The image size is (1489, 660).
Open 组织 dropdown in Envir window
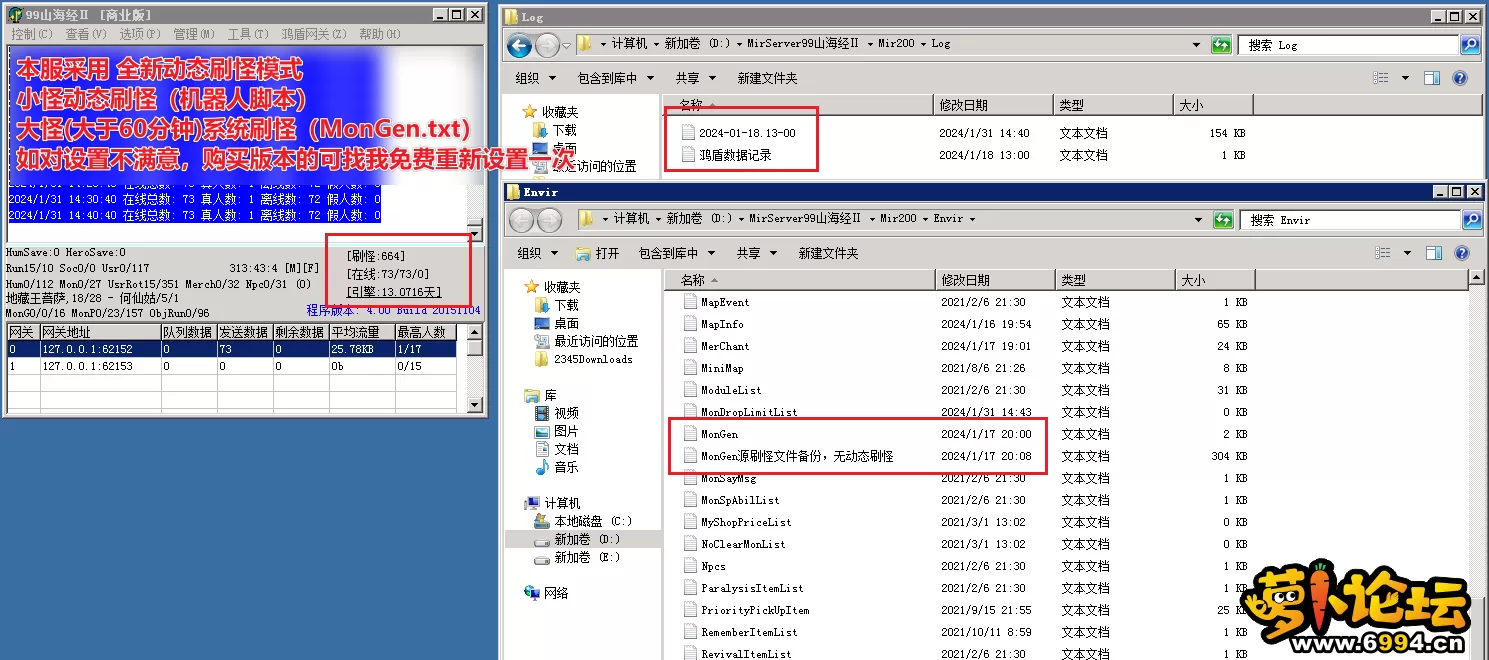coord(536,253)
